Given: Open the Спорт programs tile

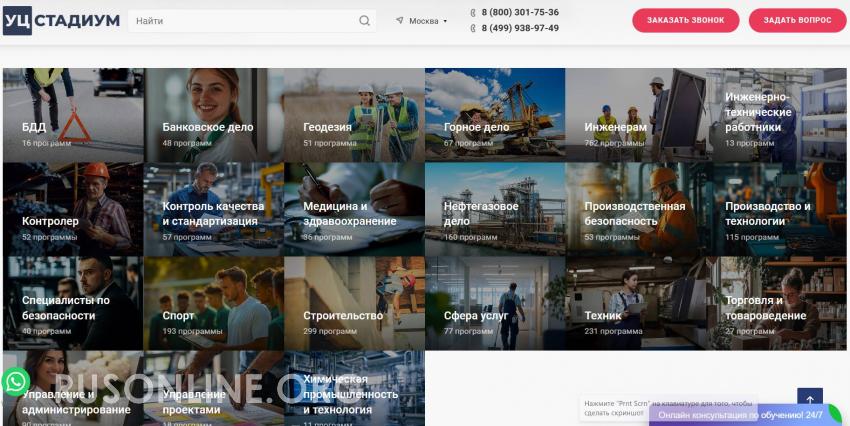Looking at the screenshot, I should 214,304.
